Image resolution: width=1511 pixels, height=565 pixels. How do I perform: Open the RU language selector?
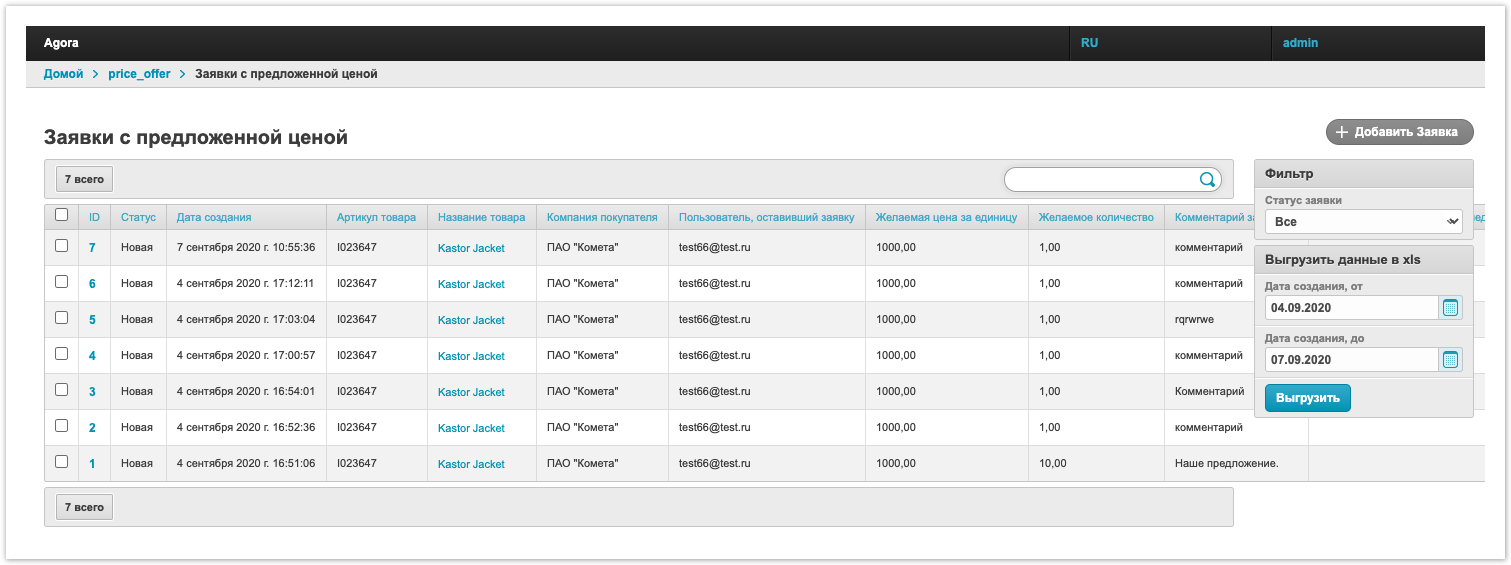(1089, 43)
